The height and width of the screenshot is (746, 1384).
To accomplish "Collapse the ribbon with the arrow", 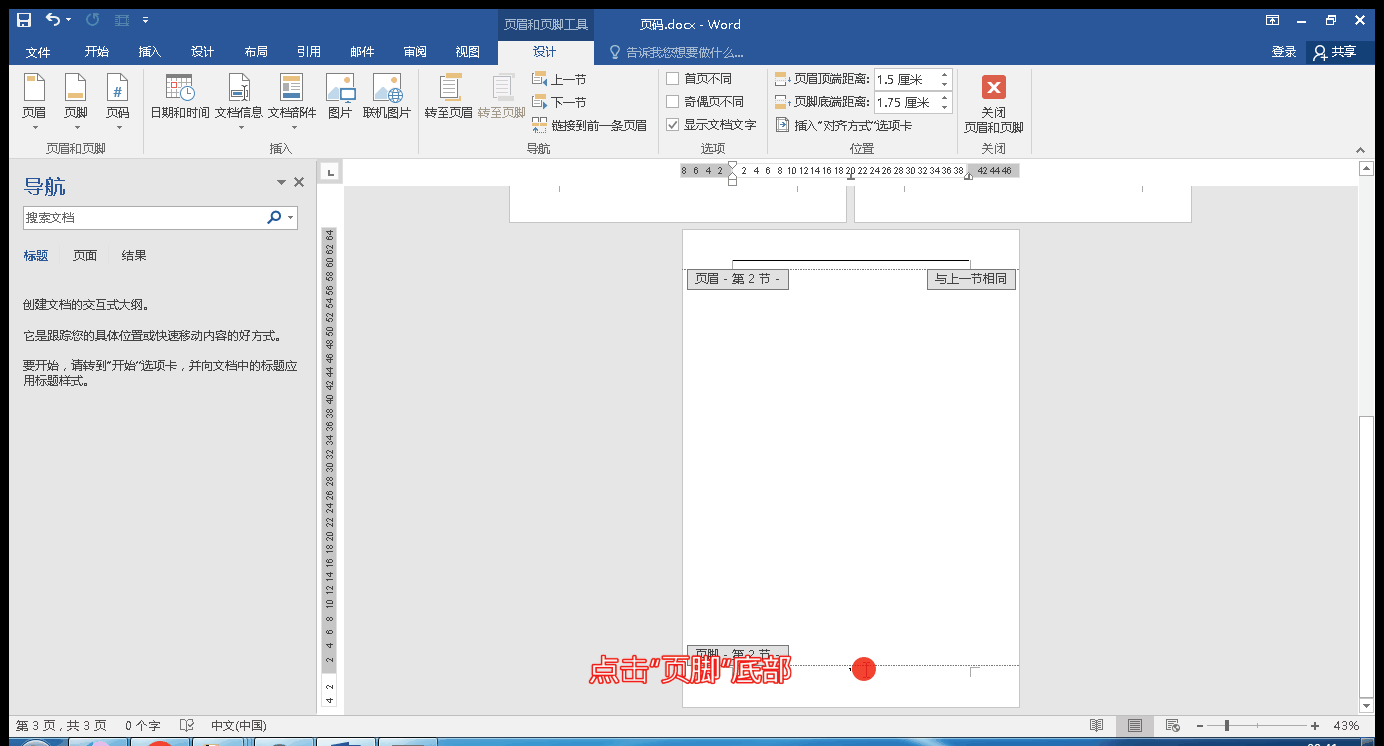I will tap(1360, 149).
